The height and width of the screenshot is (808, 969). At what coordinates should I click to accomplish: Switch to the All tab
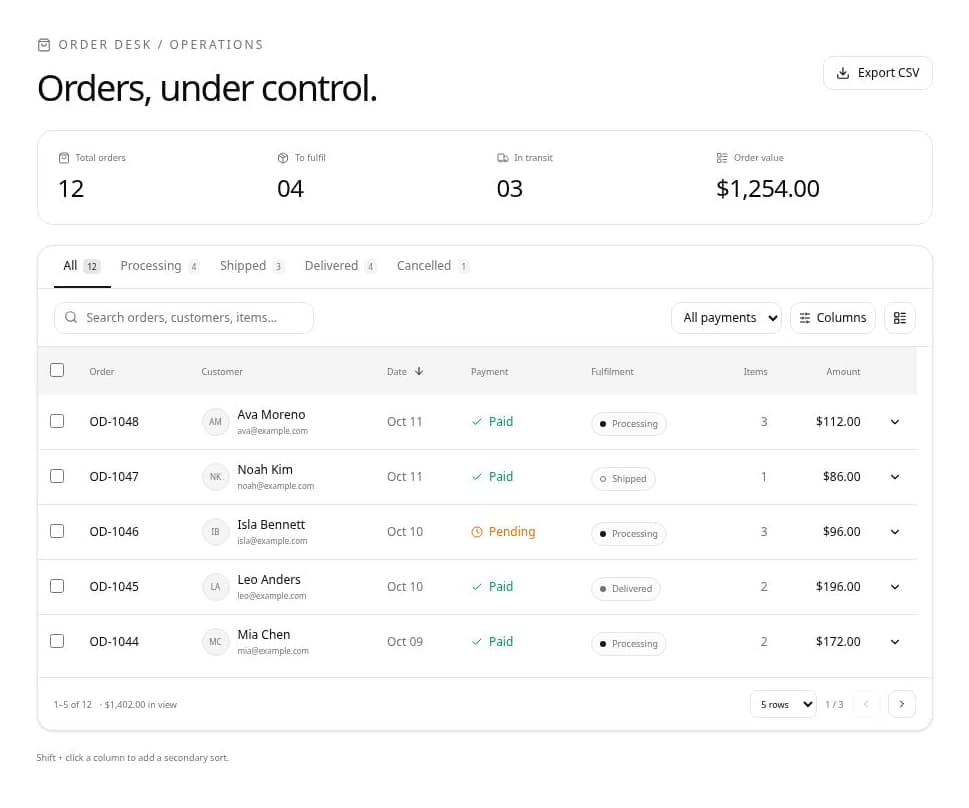[82, 266]
